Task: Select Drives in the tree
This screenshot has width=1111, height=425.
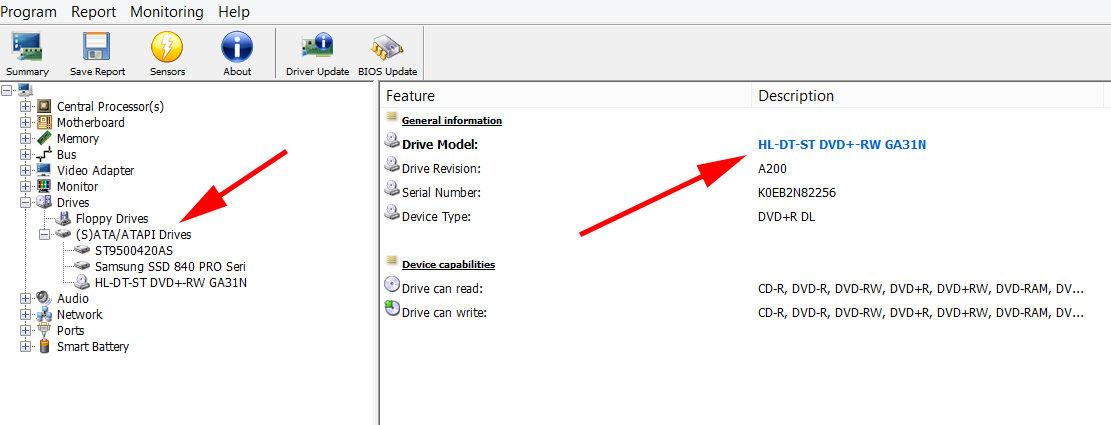Action: pos(73,203)
